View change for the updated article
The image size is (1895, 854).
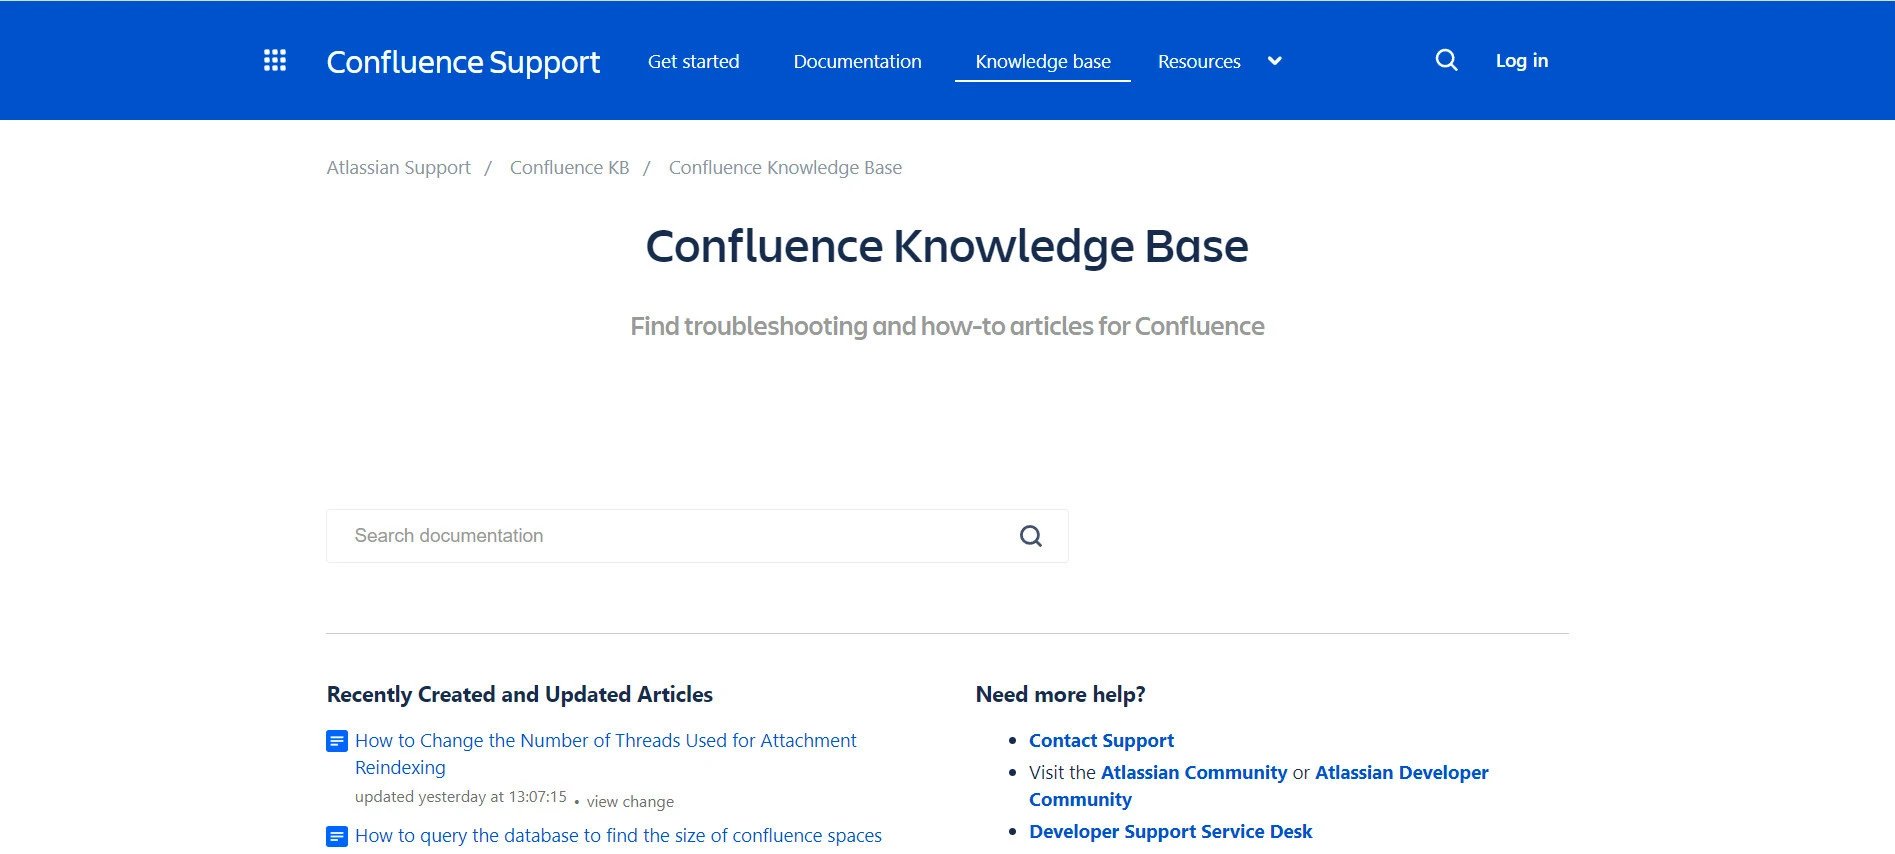(x=630, y=802)
